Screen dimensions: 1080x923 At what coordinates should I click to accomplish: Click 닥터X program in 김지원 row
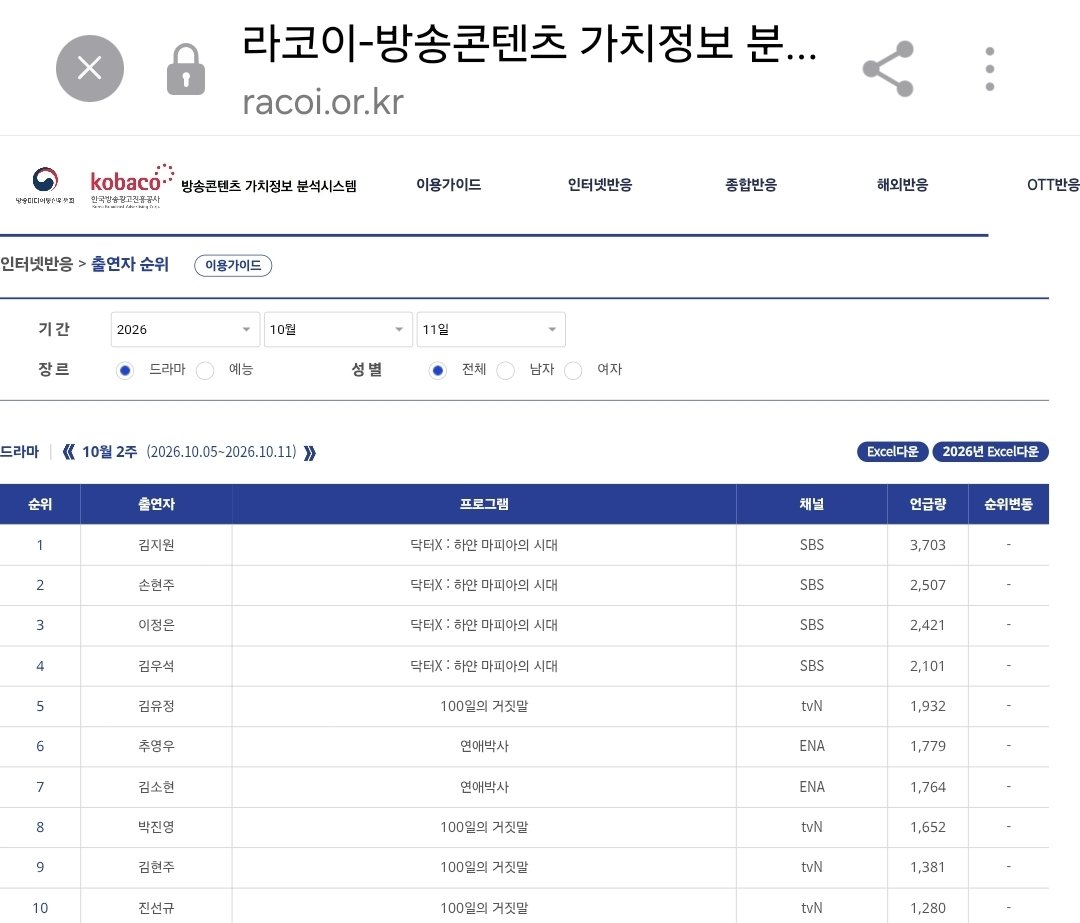(x=484, y=545)
